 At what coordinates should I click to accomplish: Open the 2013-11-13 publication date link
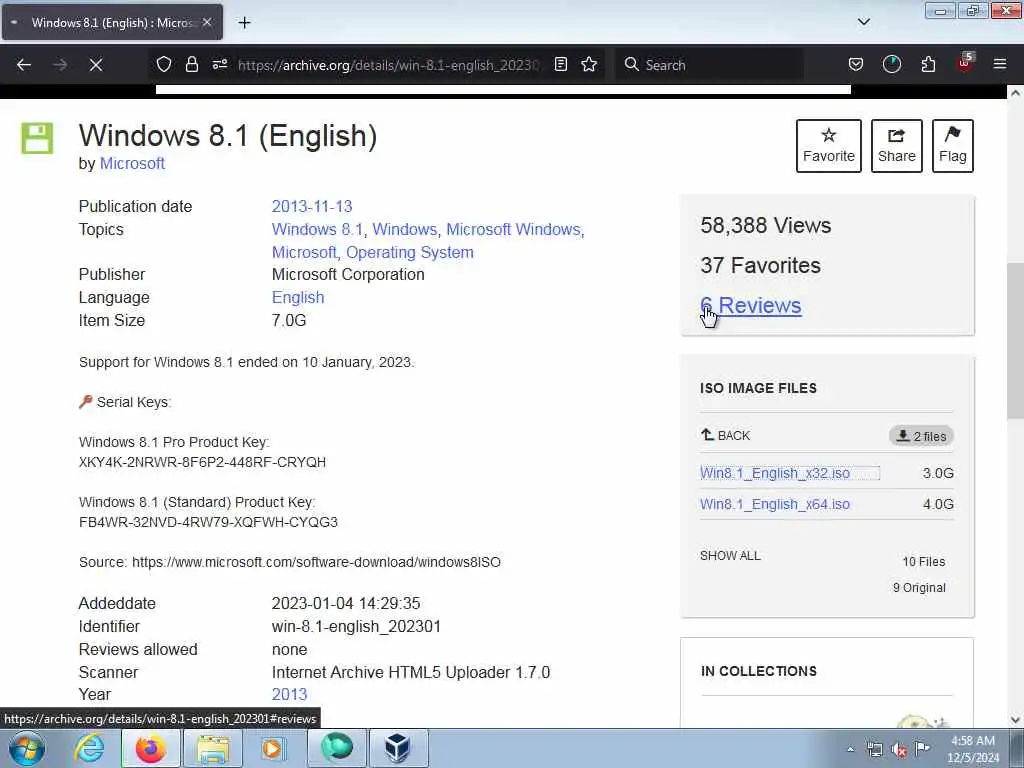[x=312, y=206]
